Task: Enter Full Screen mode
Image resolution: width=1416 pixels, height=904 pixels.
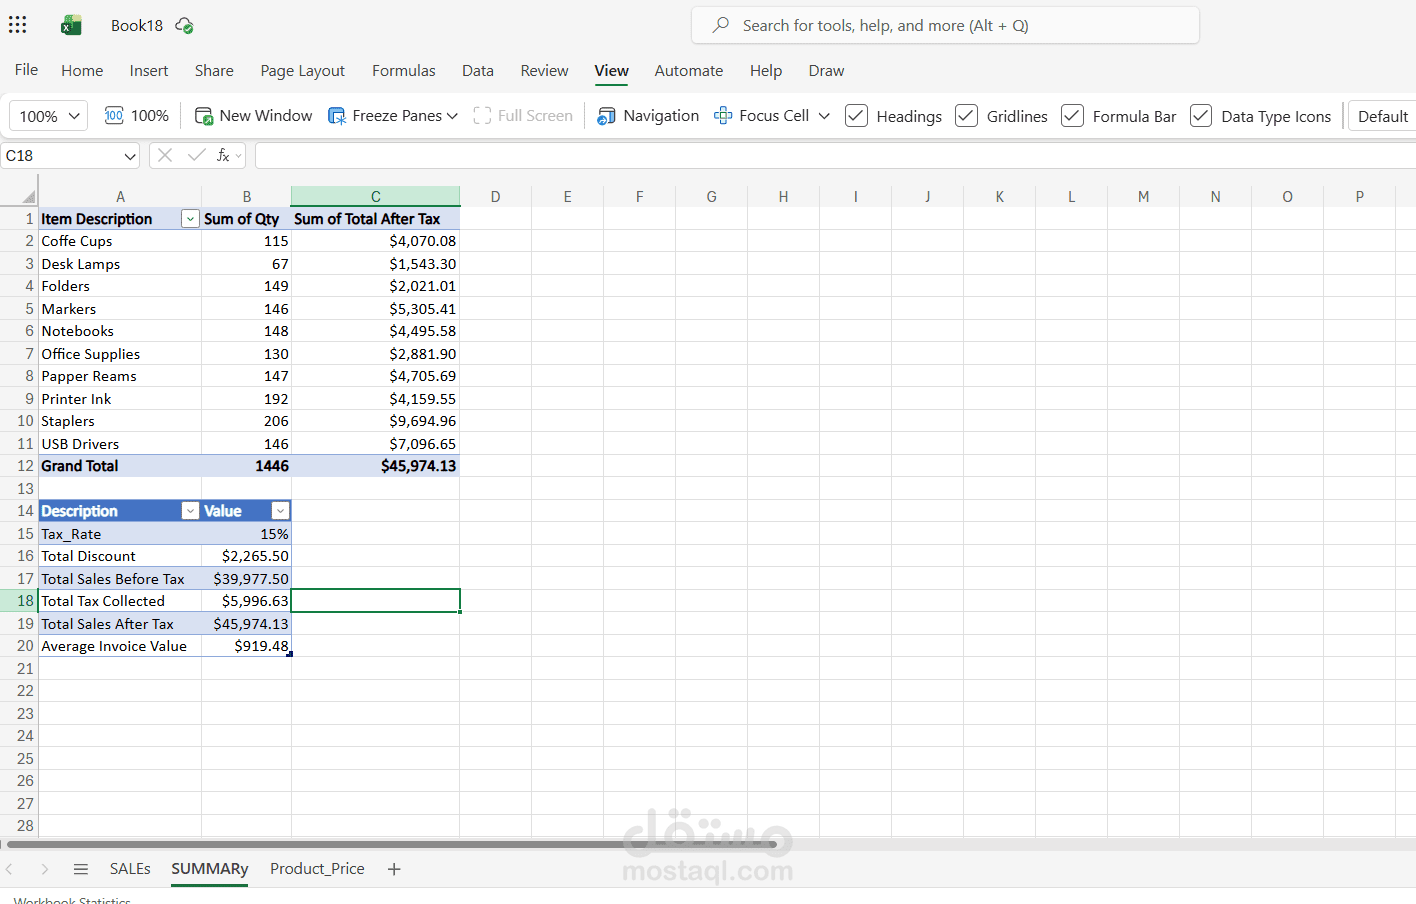Action: click(523, 116)
